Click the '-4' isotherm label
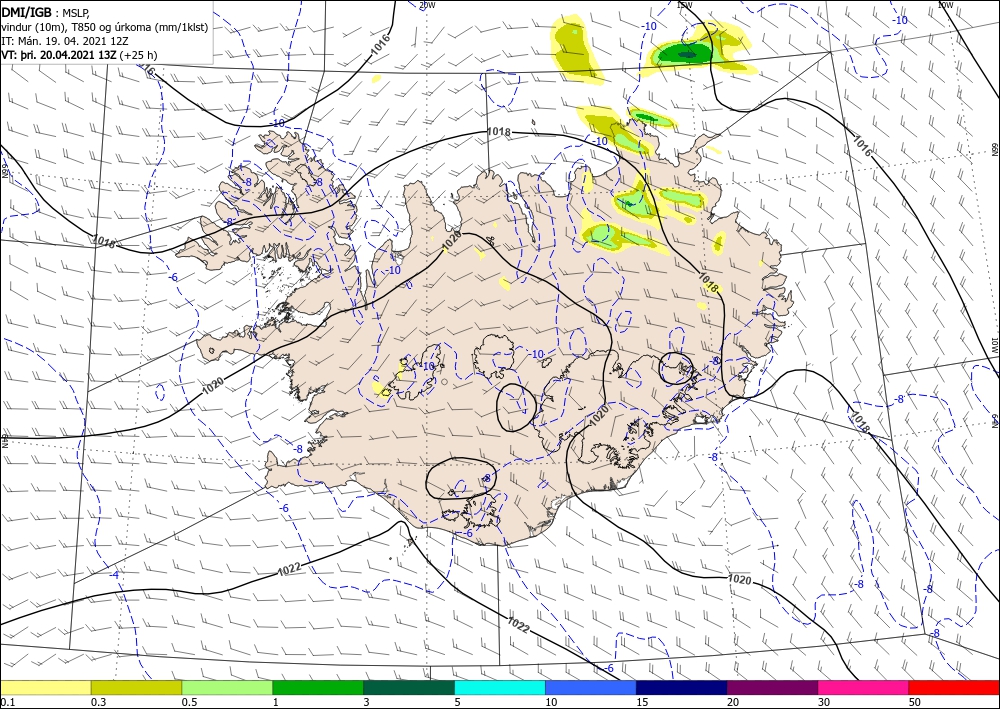This screenshot has width=1000, height=709. point(114,575)
